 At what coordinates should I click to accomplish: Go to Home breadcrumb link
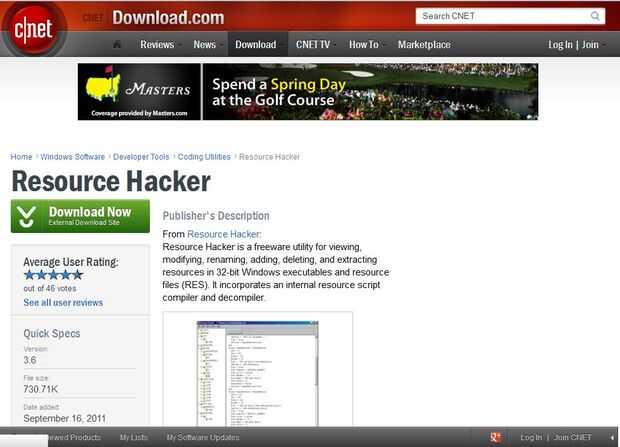pos(21,157)
